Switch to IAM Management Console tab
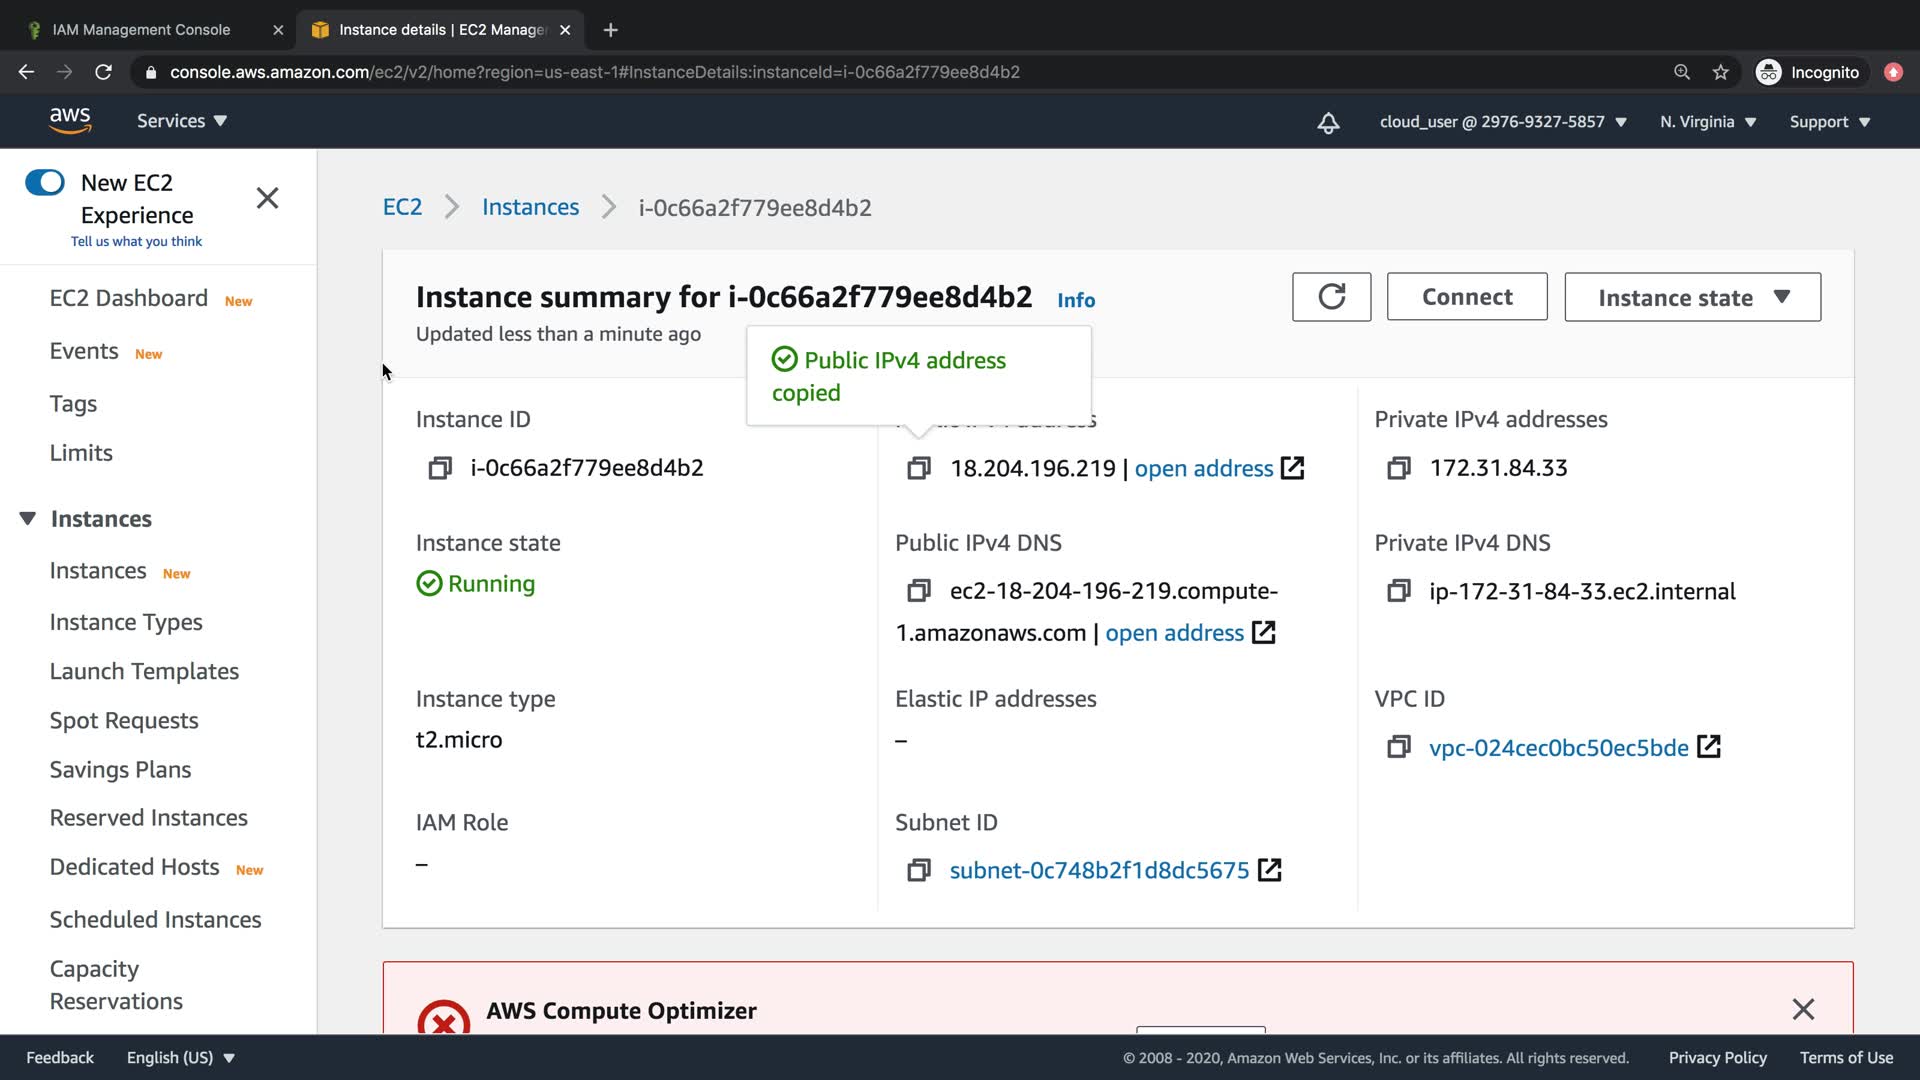Image resolution: width=1920 pixels, height=1080 pixels. pos(141,30)
